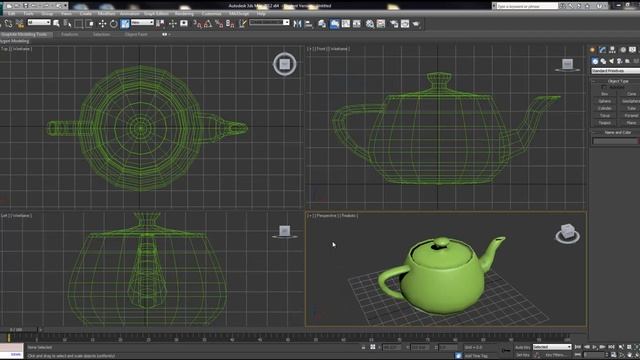Open the ribbon minimize options arrow
This screenshot has width=640, height=360.
[x=165, y=35]
